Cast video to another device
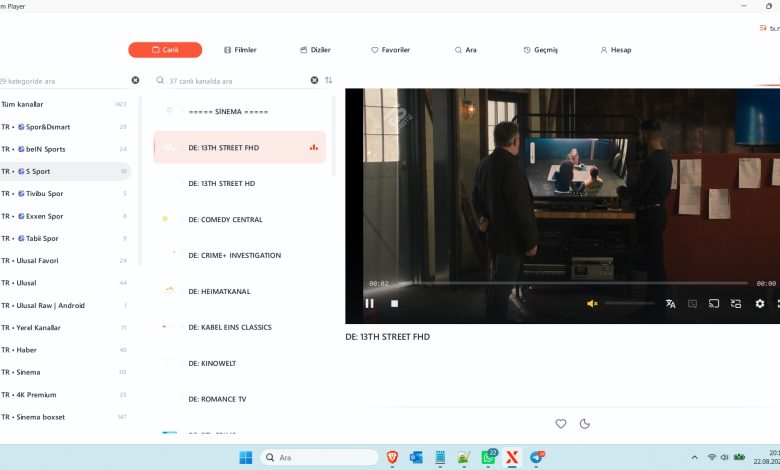The height and width of the screenshot is (470, 780). [714, 303]
